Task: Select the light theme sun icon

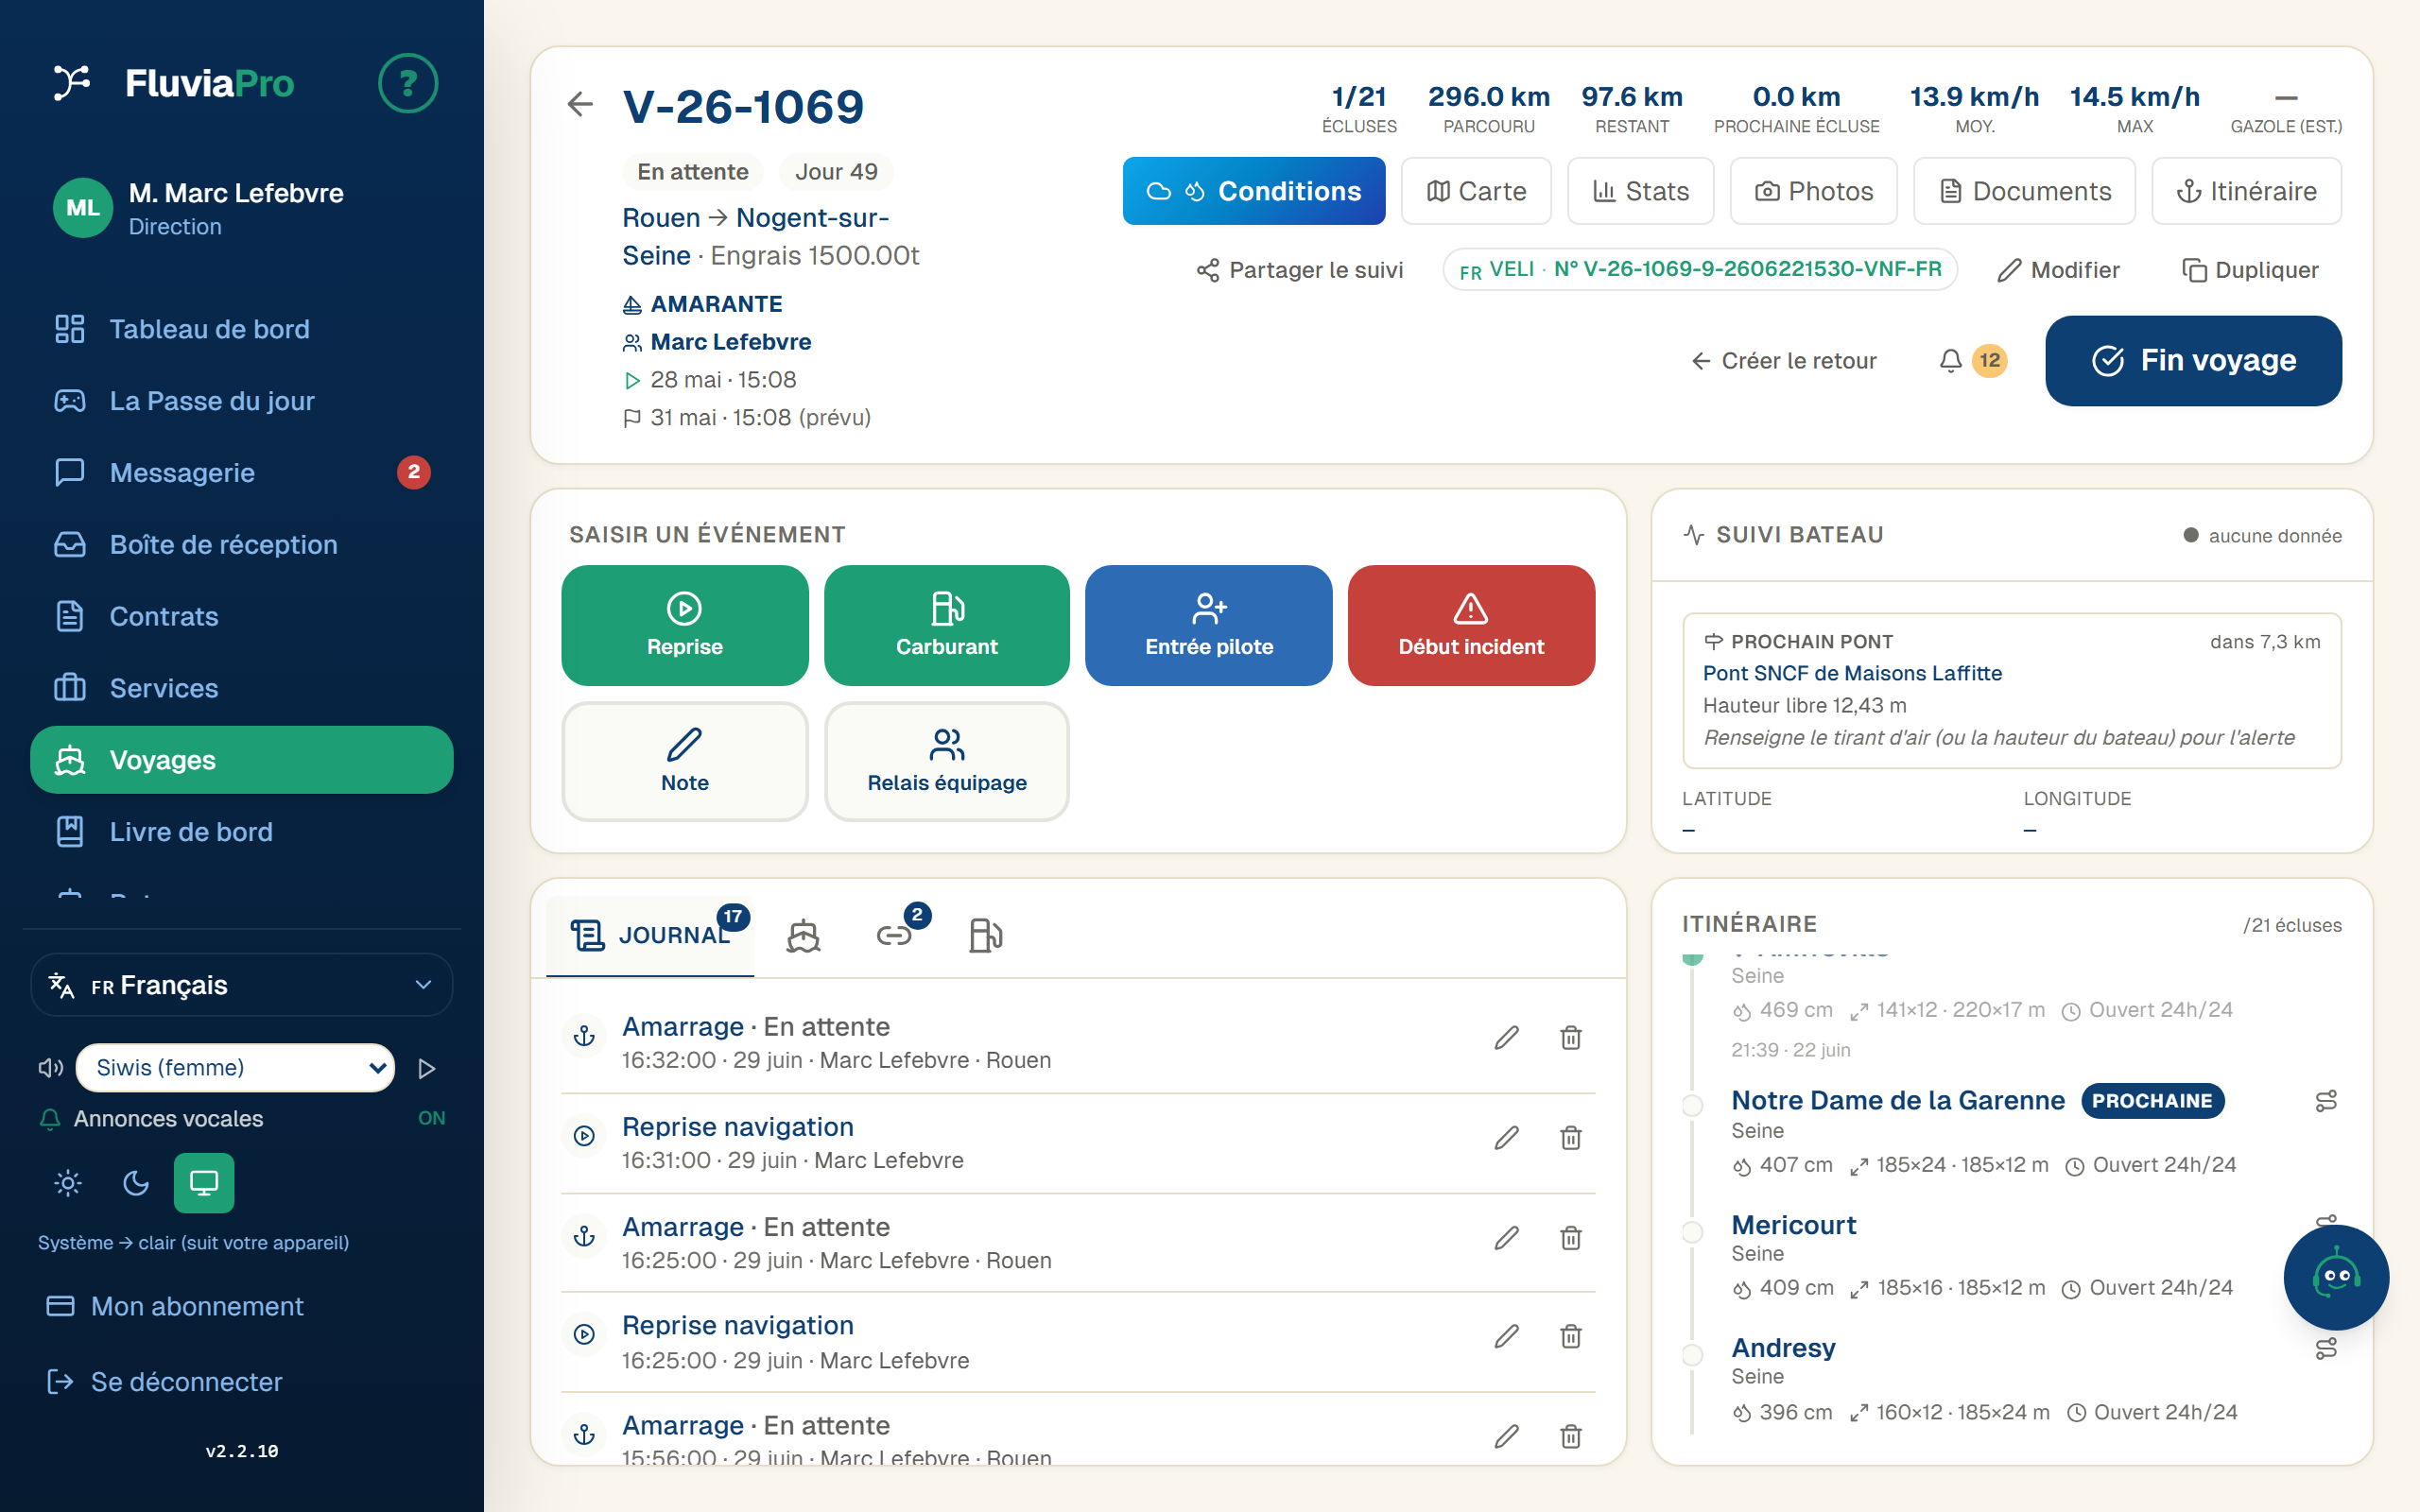Action: pyautogui.click(x=68, y=1183)
